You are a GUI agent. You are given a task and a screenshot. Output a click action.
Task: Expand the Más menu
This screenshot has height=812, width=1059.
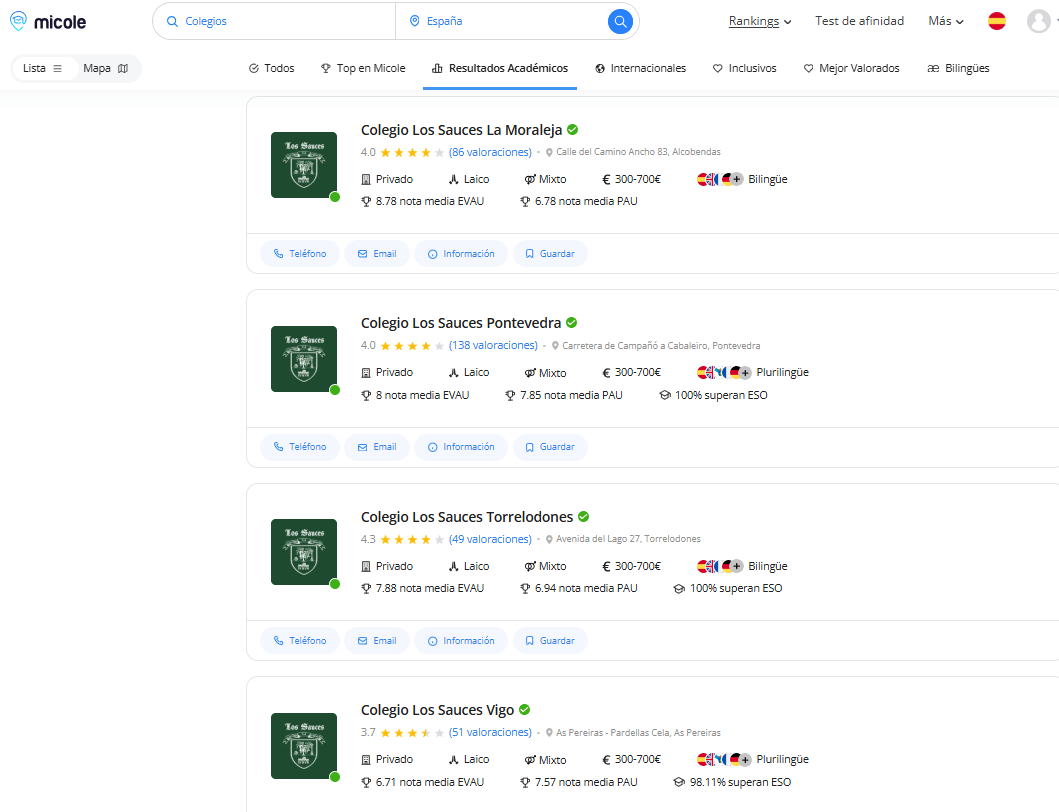[x=945, y=21]
